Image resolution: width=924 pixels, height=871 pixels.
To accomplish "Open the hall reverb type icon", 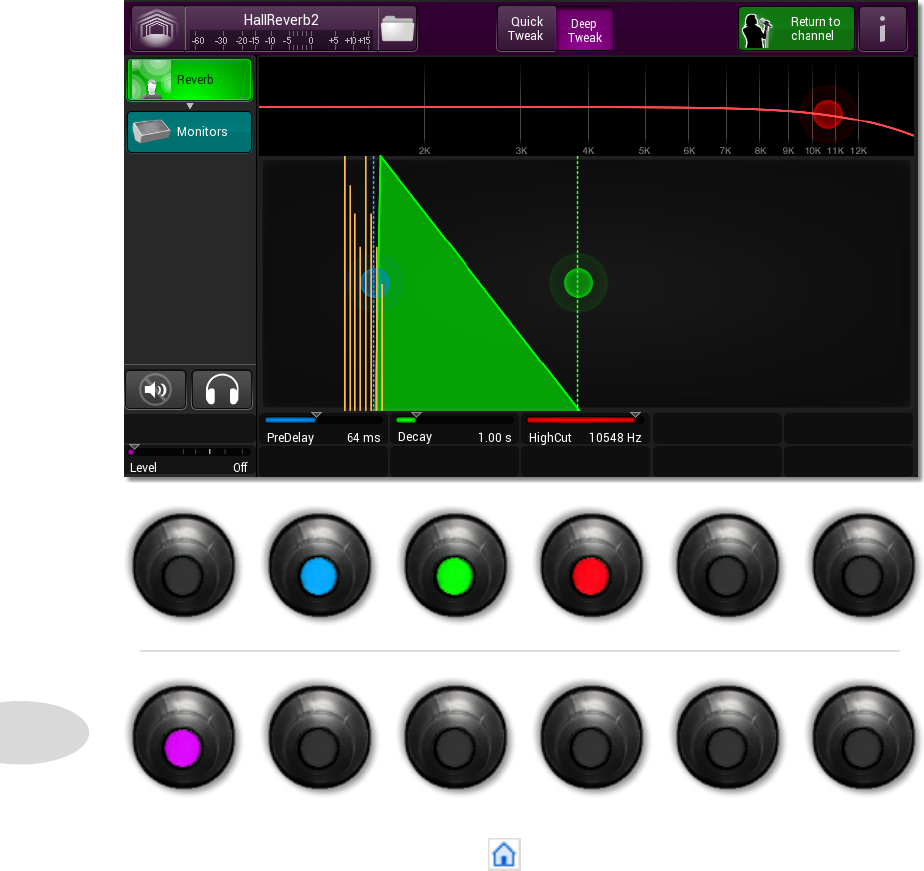I will (x=157, y=28).
